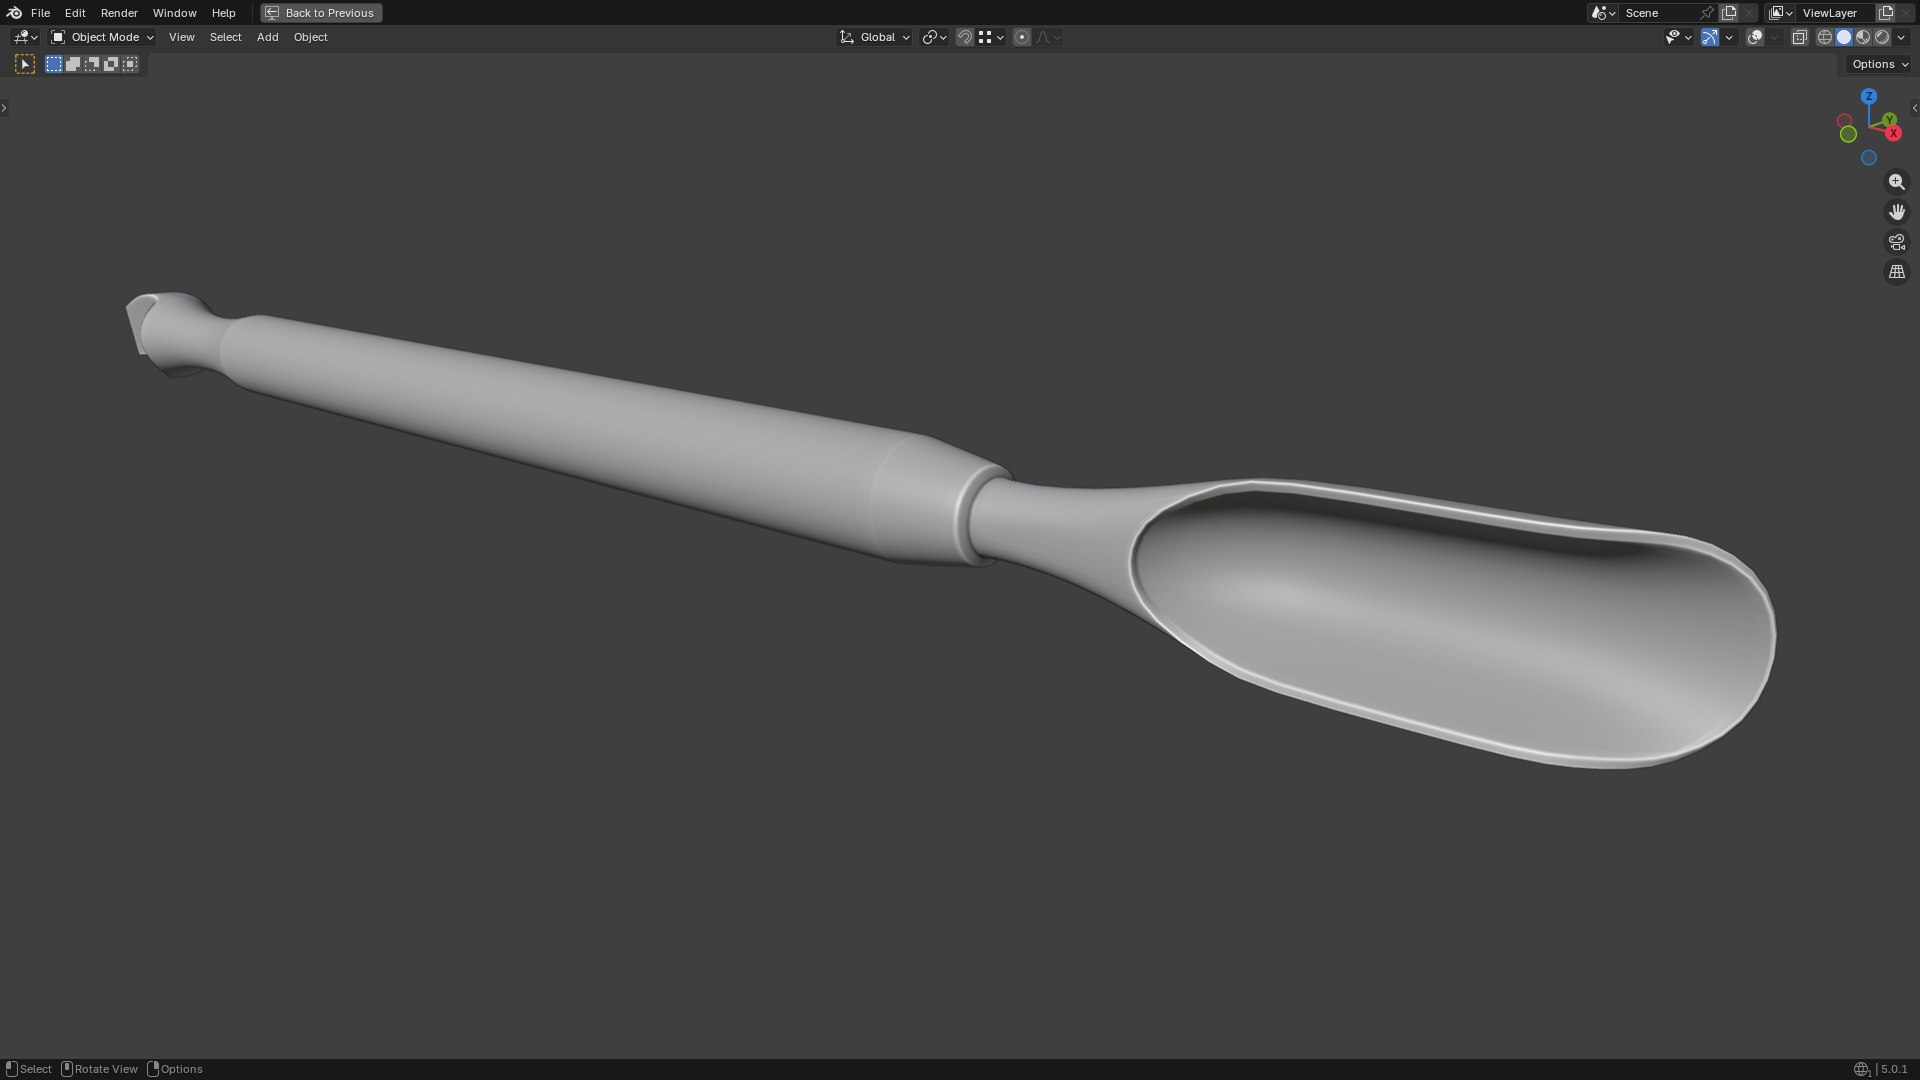The width and height of the screenshot is (1920, 1080).
Task: Open the viewport Object menu
Action: click(310, 37)
